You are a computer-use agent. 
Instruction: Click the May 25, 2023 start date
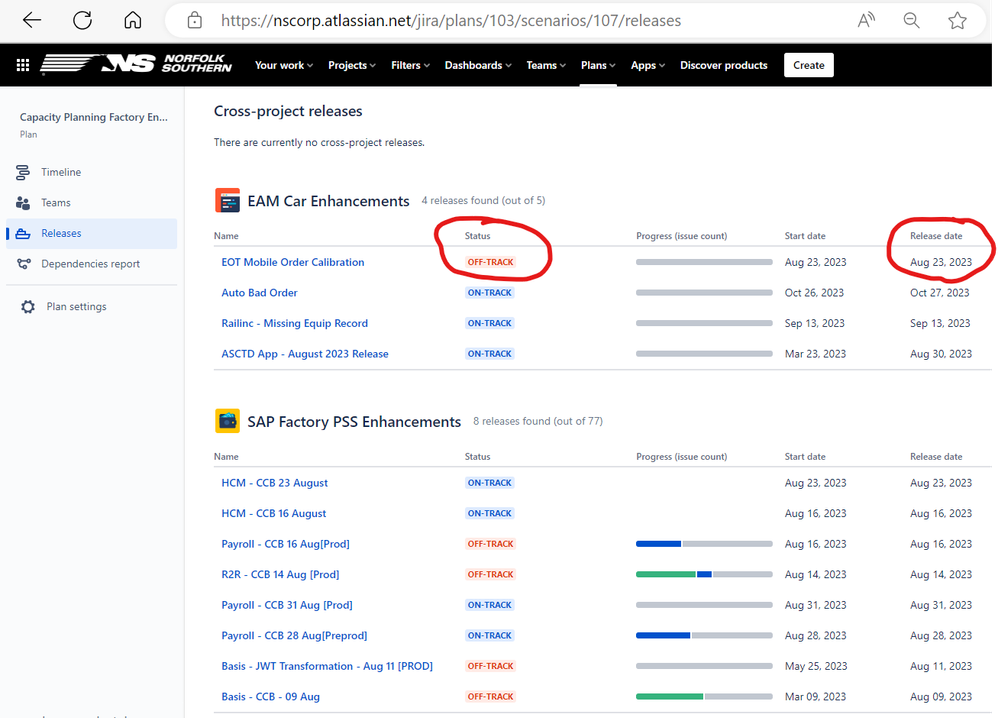[x=816, y=666]
